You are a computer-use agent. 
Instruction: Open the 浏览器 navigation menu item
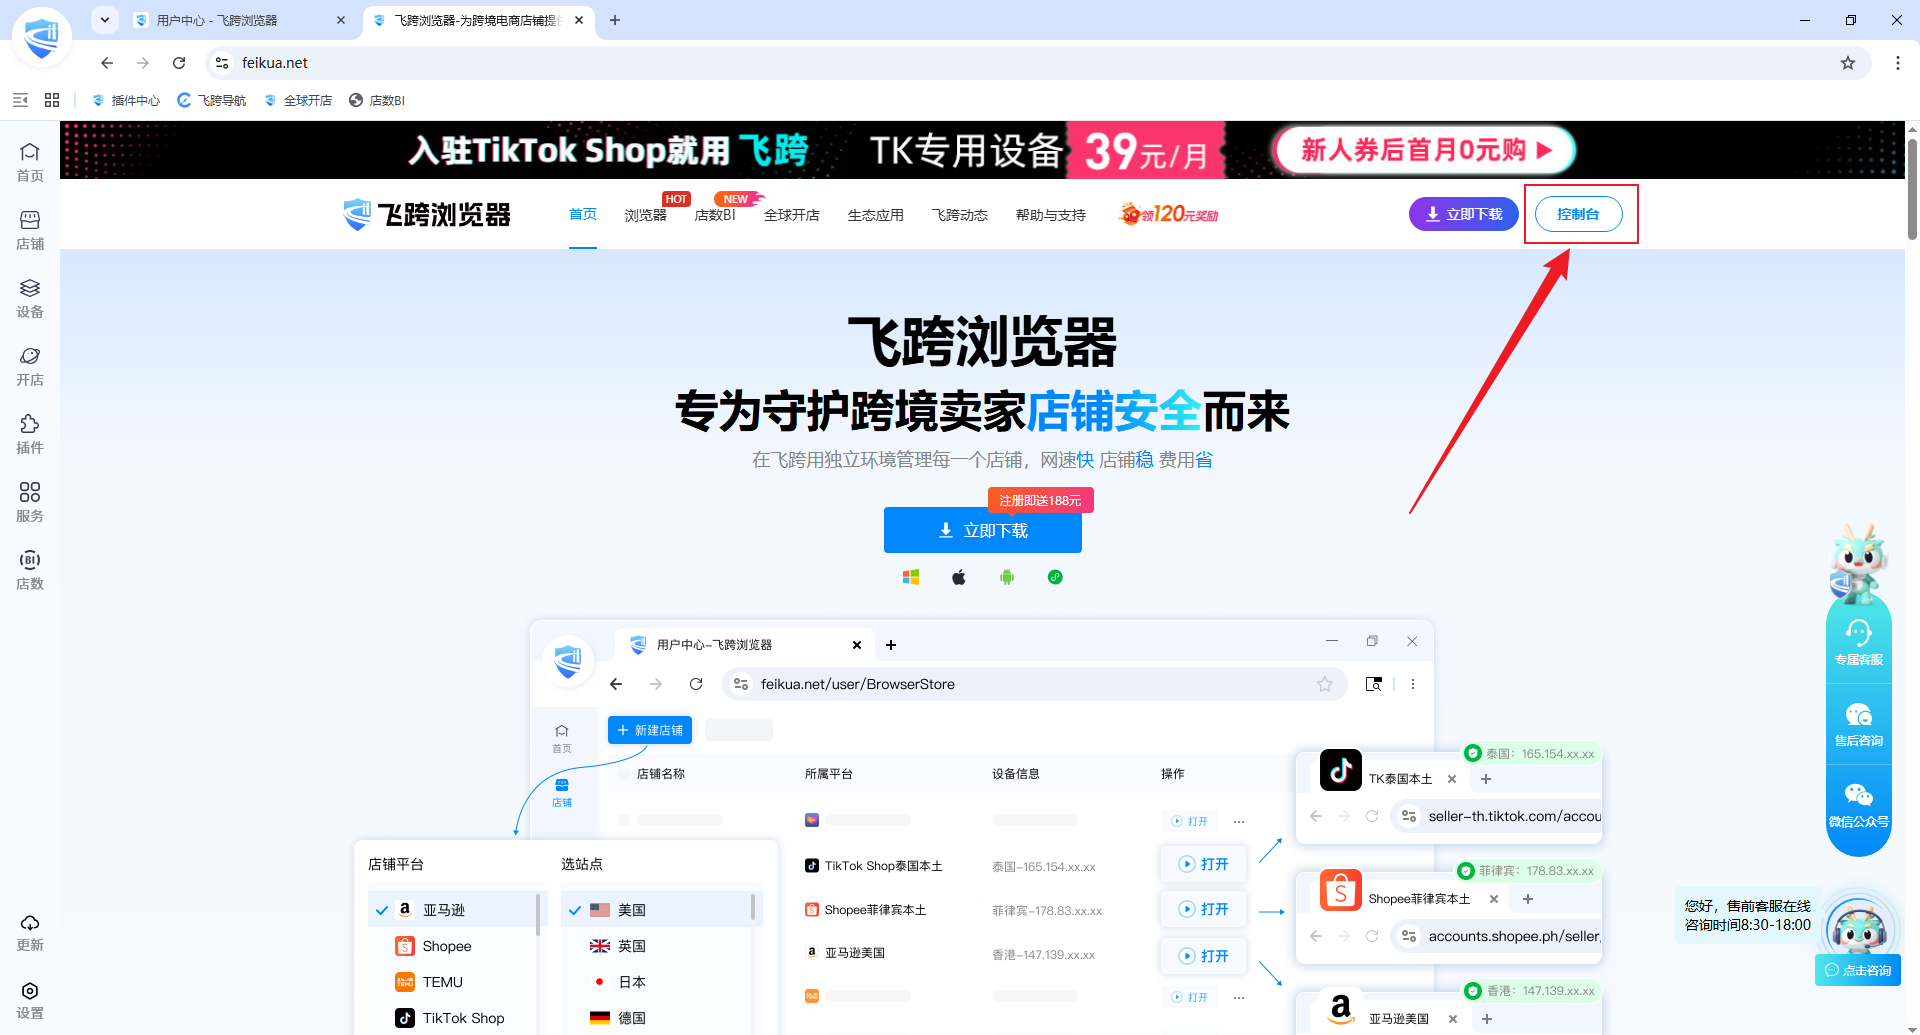(x=646, y=215)
